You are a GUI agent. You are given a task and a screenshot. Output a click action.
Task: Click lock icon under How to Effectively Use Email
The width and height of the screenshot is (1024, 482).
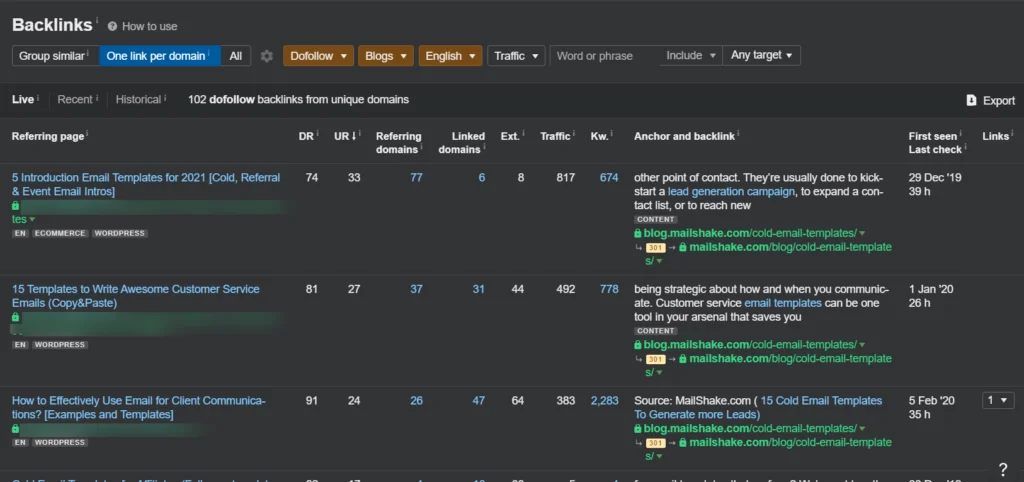[x=16, y=429]
